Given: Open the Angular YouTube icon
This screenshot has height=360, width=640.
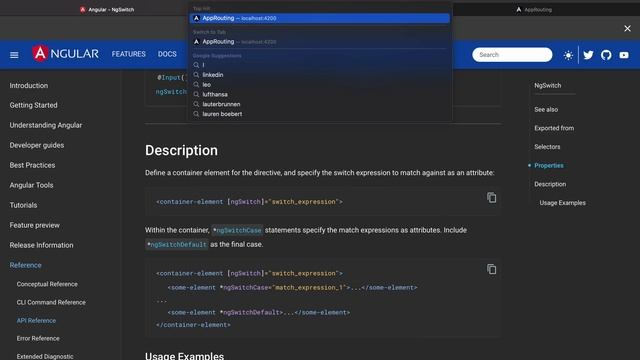Looking at the screenshot, I should tap(624, 55).
